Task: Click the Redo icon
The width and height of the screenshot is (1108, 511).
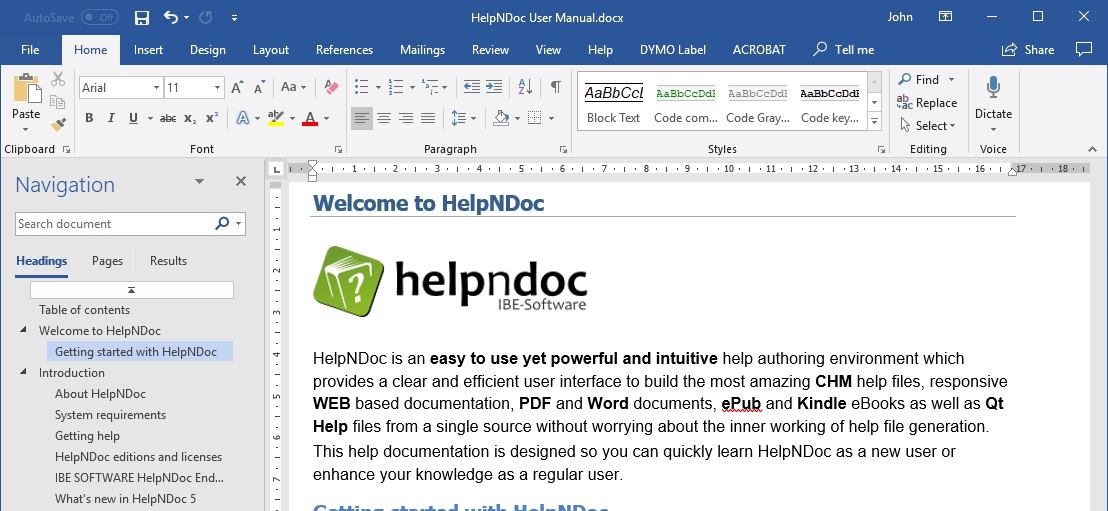Action: point(206,17)
